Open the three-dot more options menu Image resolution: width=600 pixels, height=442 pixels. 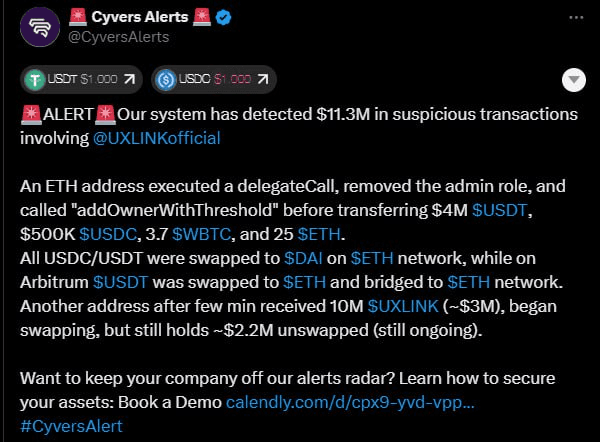pos(576,18)
